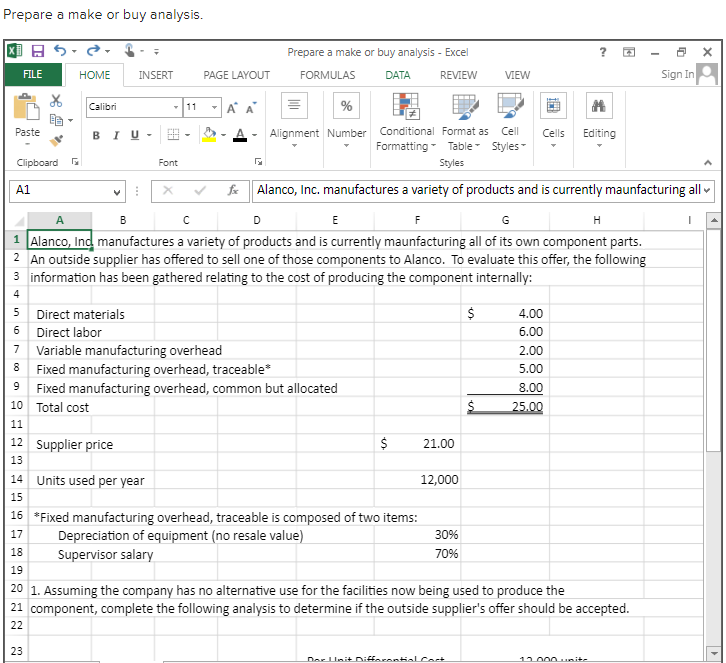
Task: Open the Excel help question mark
Action: [602, 52]
